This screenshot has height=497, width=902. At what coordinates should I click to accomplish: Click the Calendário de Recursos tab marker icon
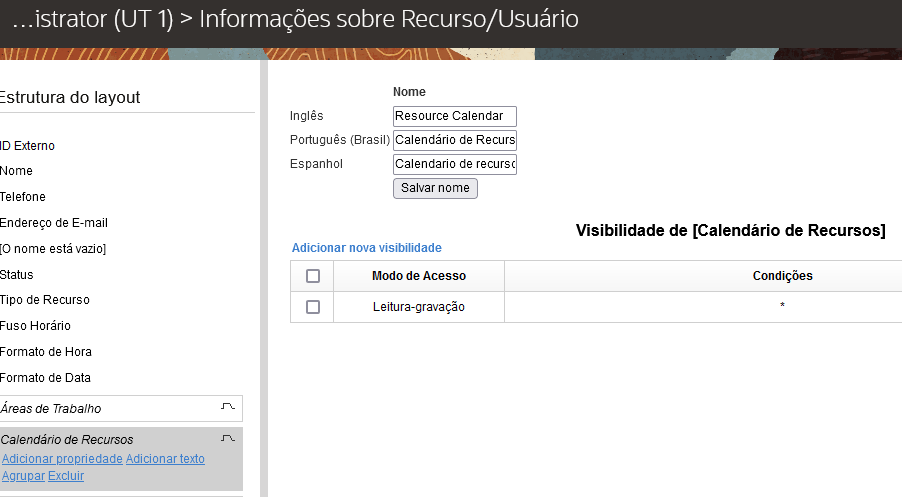pos(228,438)
